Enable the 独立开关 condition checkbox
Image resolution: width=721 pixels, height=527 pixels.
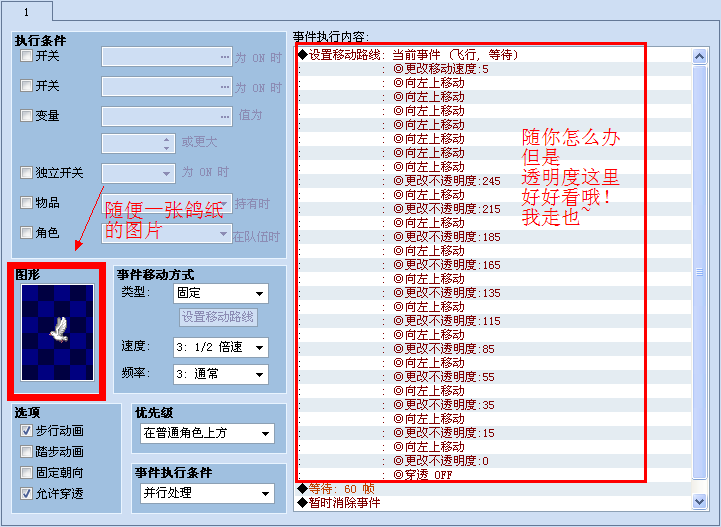pyautogui.click(x=26, y=172)
